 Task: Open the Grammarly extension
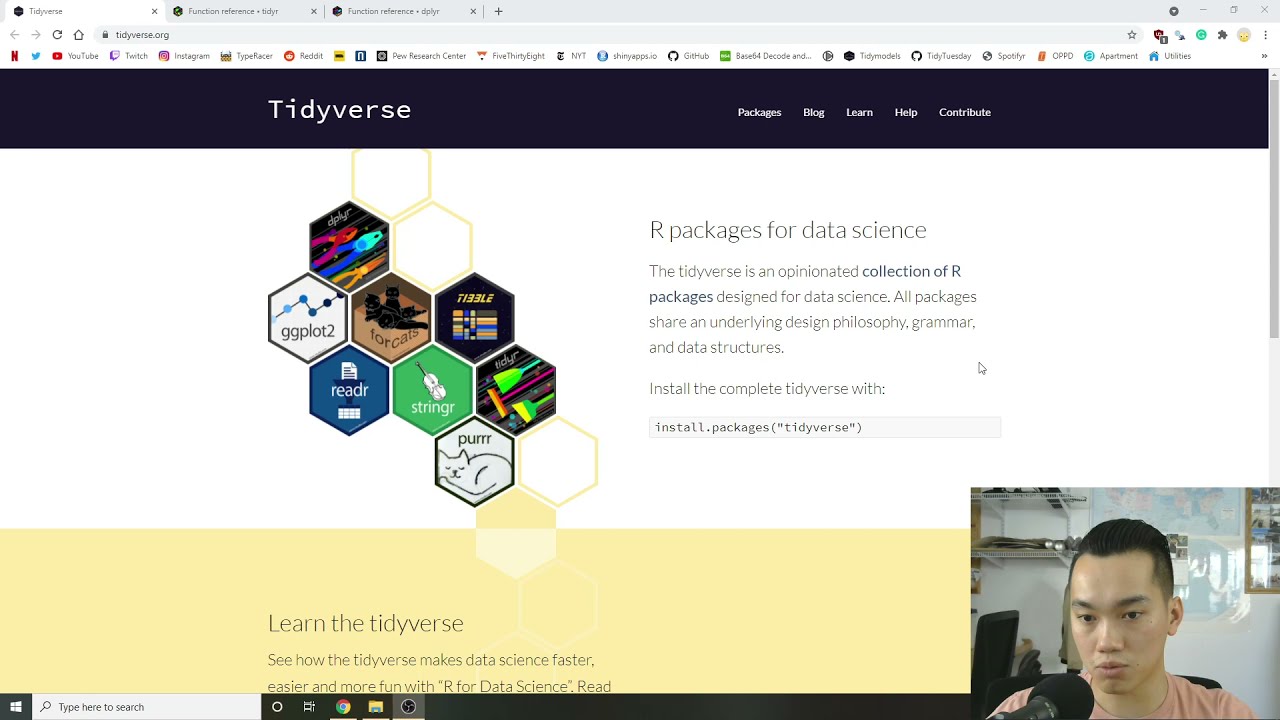(x=1201, y=35)
